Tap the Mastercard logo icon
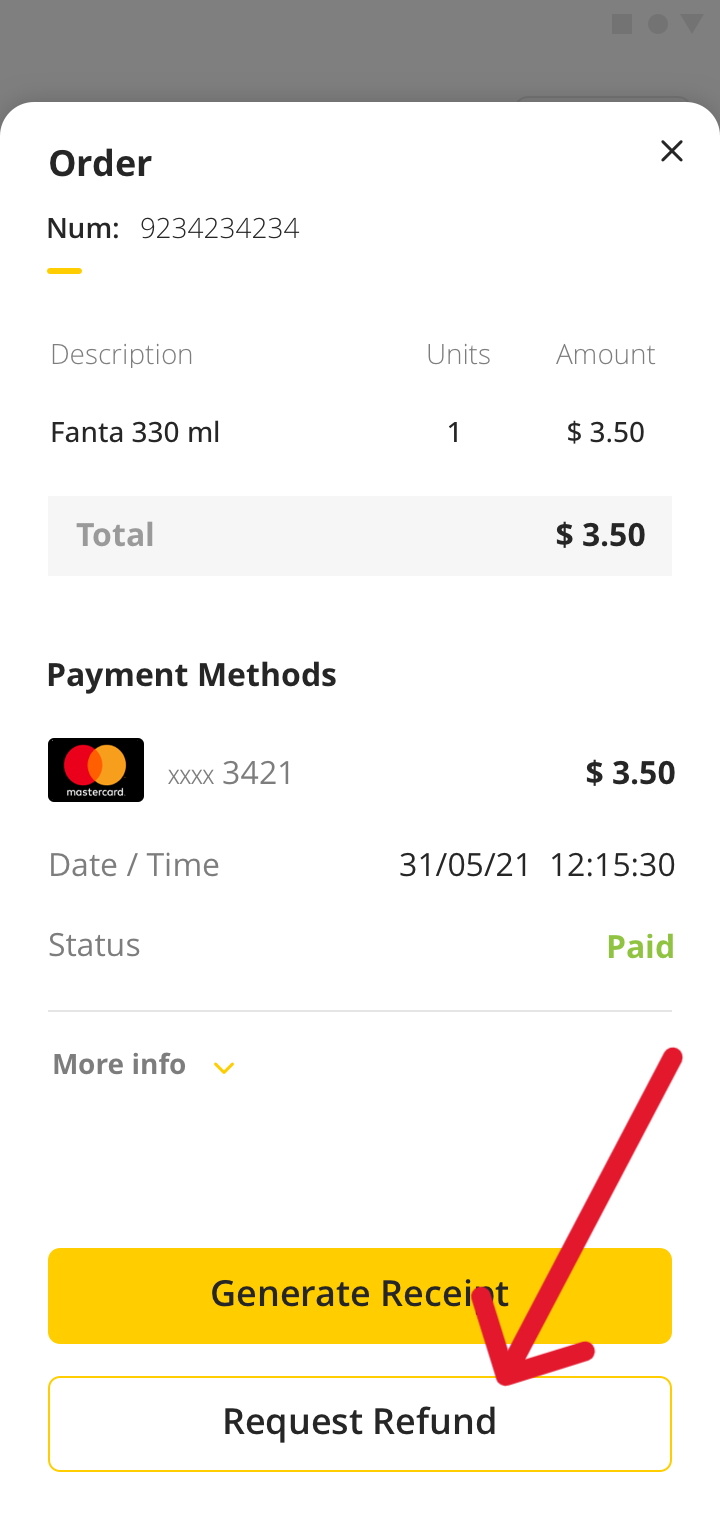 pos(96,770)
